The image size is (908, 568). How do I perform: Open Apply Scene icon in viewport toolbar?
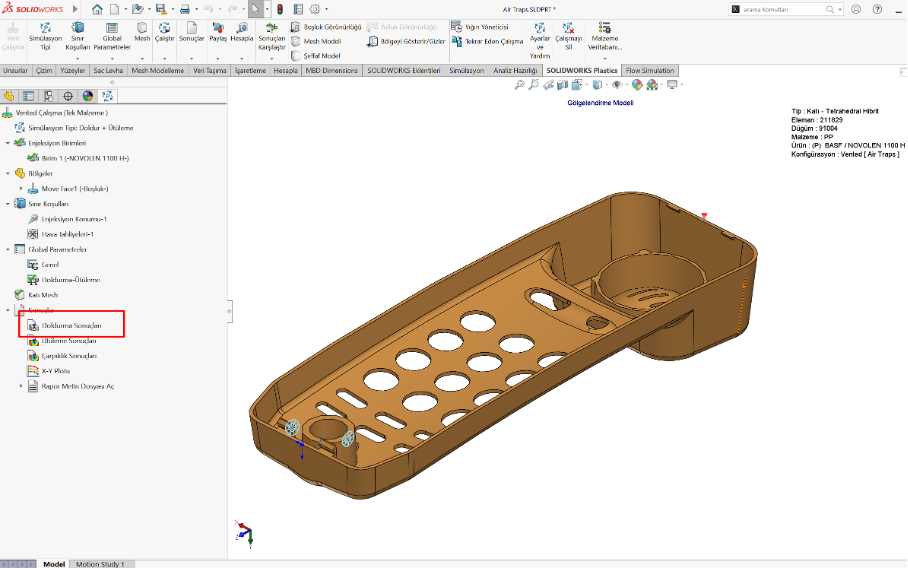pos(652,85)
